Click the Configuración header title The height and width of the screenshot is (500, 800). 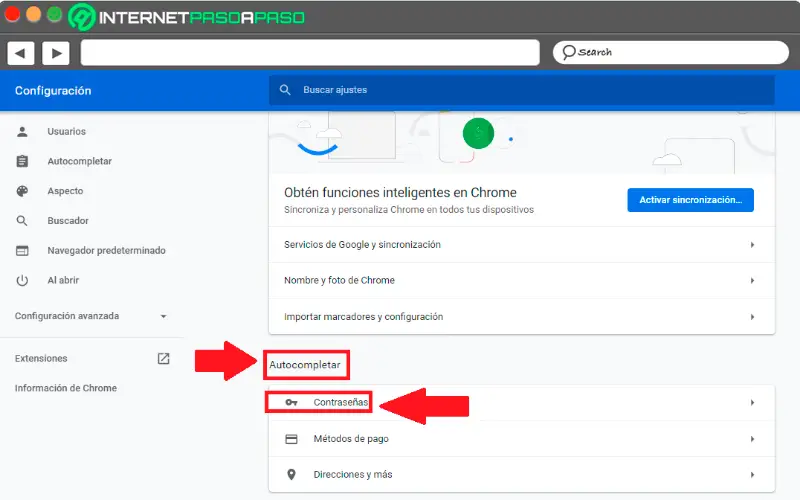tap(53, 91)
